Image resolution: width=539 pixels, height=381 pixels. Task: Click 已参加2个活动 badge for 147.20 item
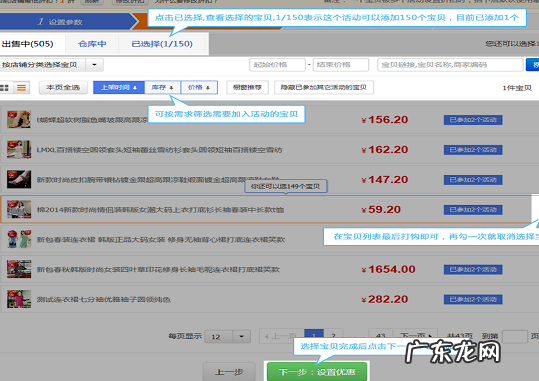click(x=473, y=179)
